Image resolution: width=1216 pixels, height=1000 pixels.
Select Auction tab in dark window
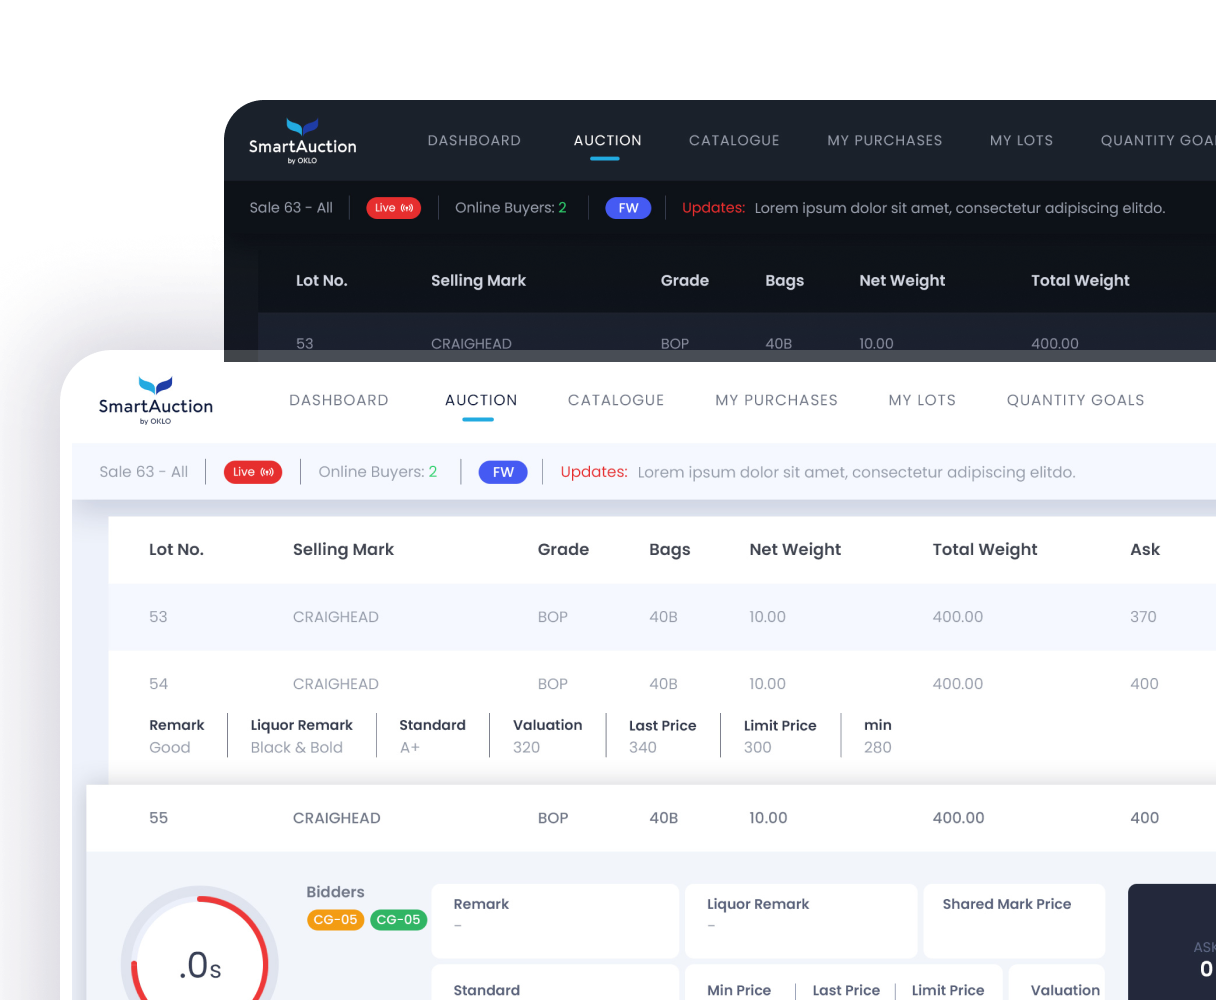(x=608, y=141)
